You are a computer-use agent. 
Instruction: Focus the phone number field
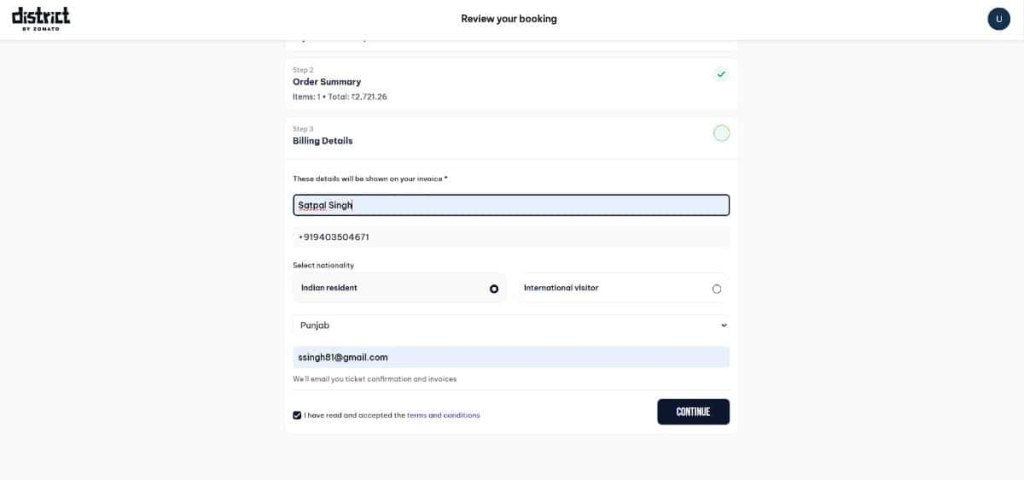[x=510, y=237]
